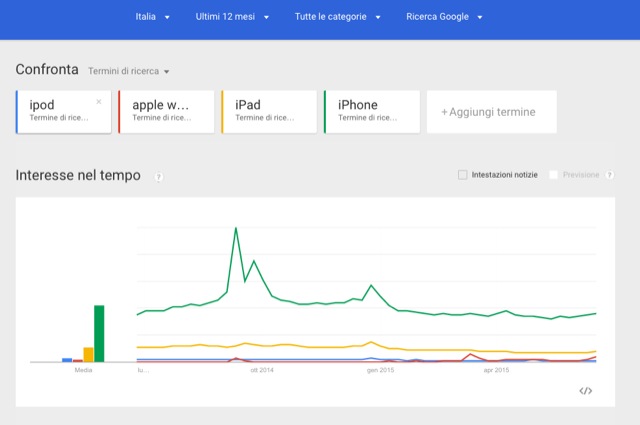This screenshot has height=425, width=640.
Task: Open the embed code icon below chart
Action: point(586,390)
